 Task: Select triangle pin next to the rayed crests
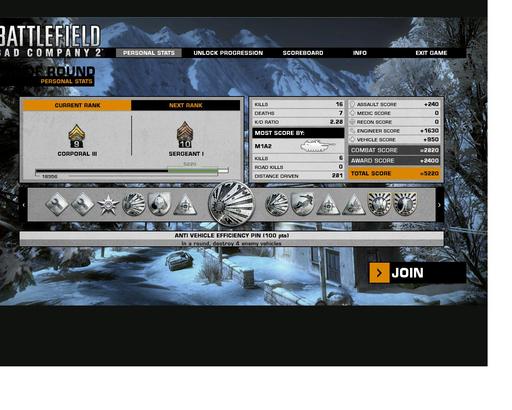pyautogui.click(x=354, y=205)
